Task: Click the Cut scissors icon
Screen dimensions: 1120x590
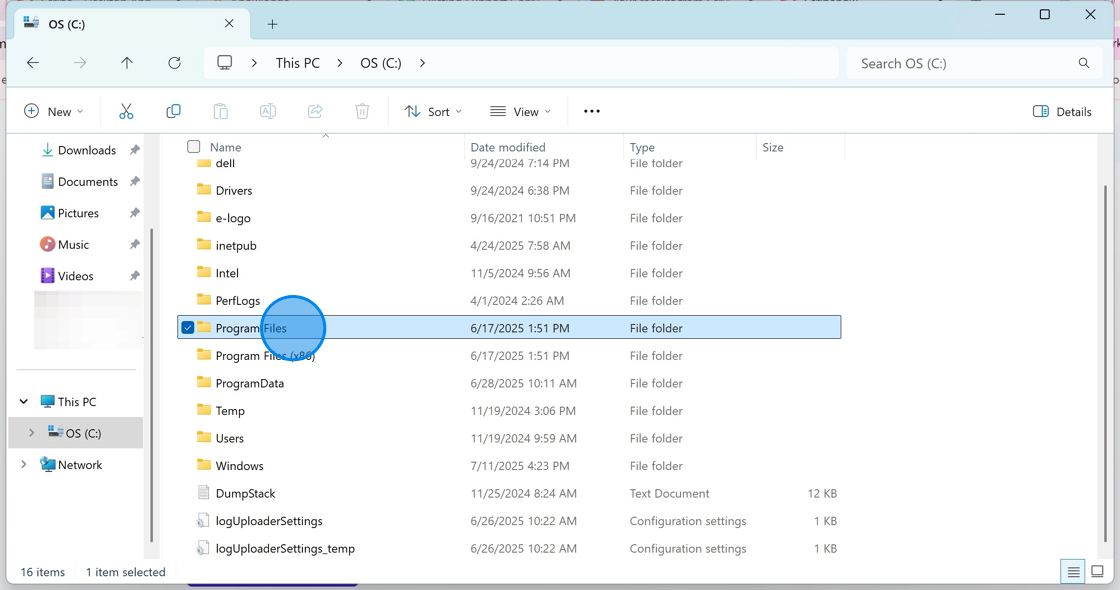Action: [x=126, y=111]
